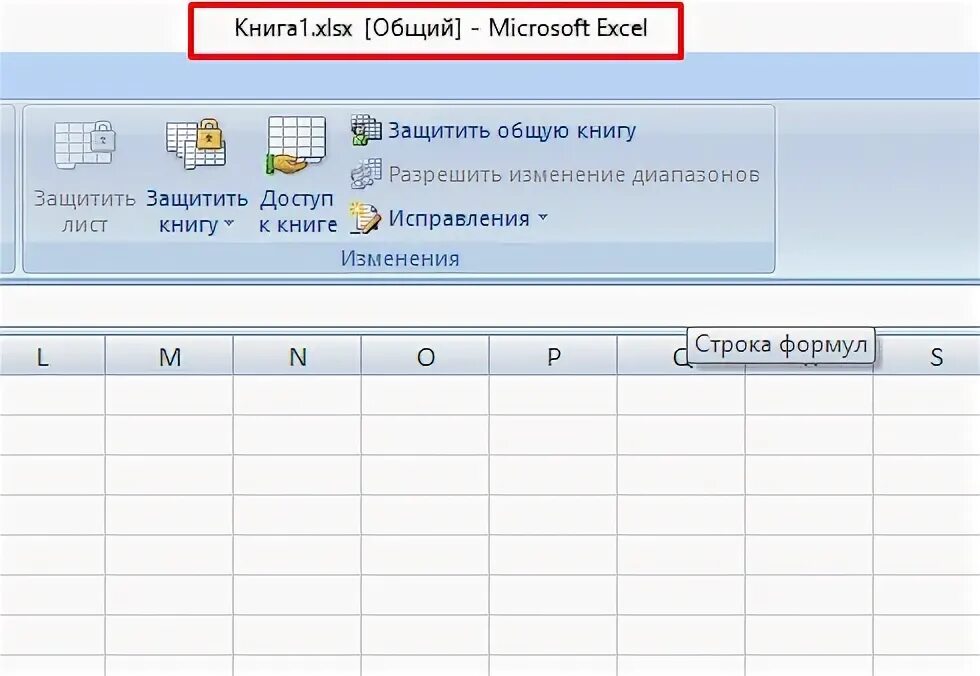Click the Защитить общую книгу icon
The width and height of the screenshot is (980, 676).
point(366,130)
